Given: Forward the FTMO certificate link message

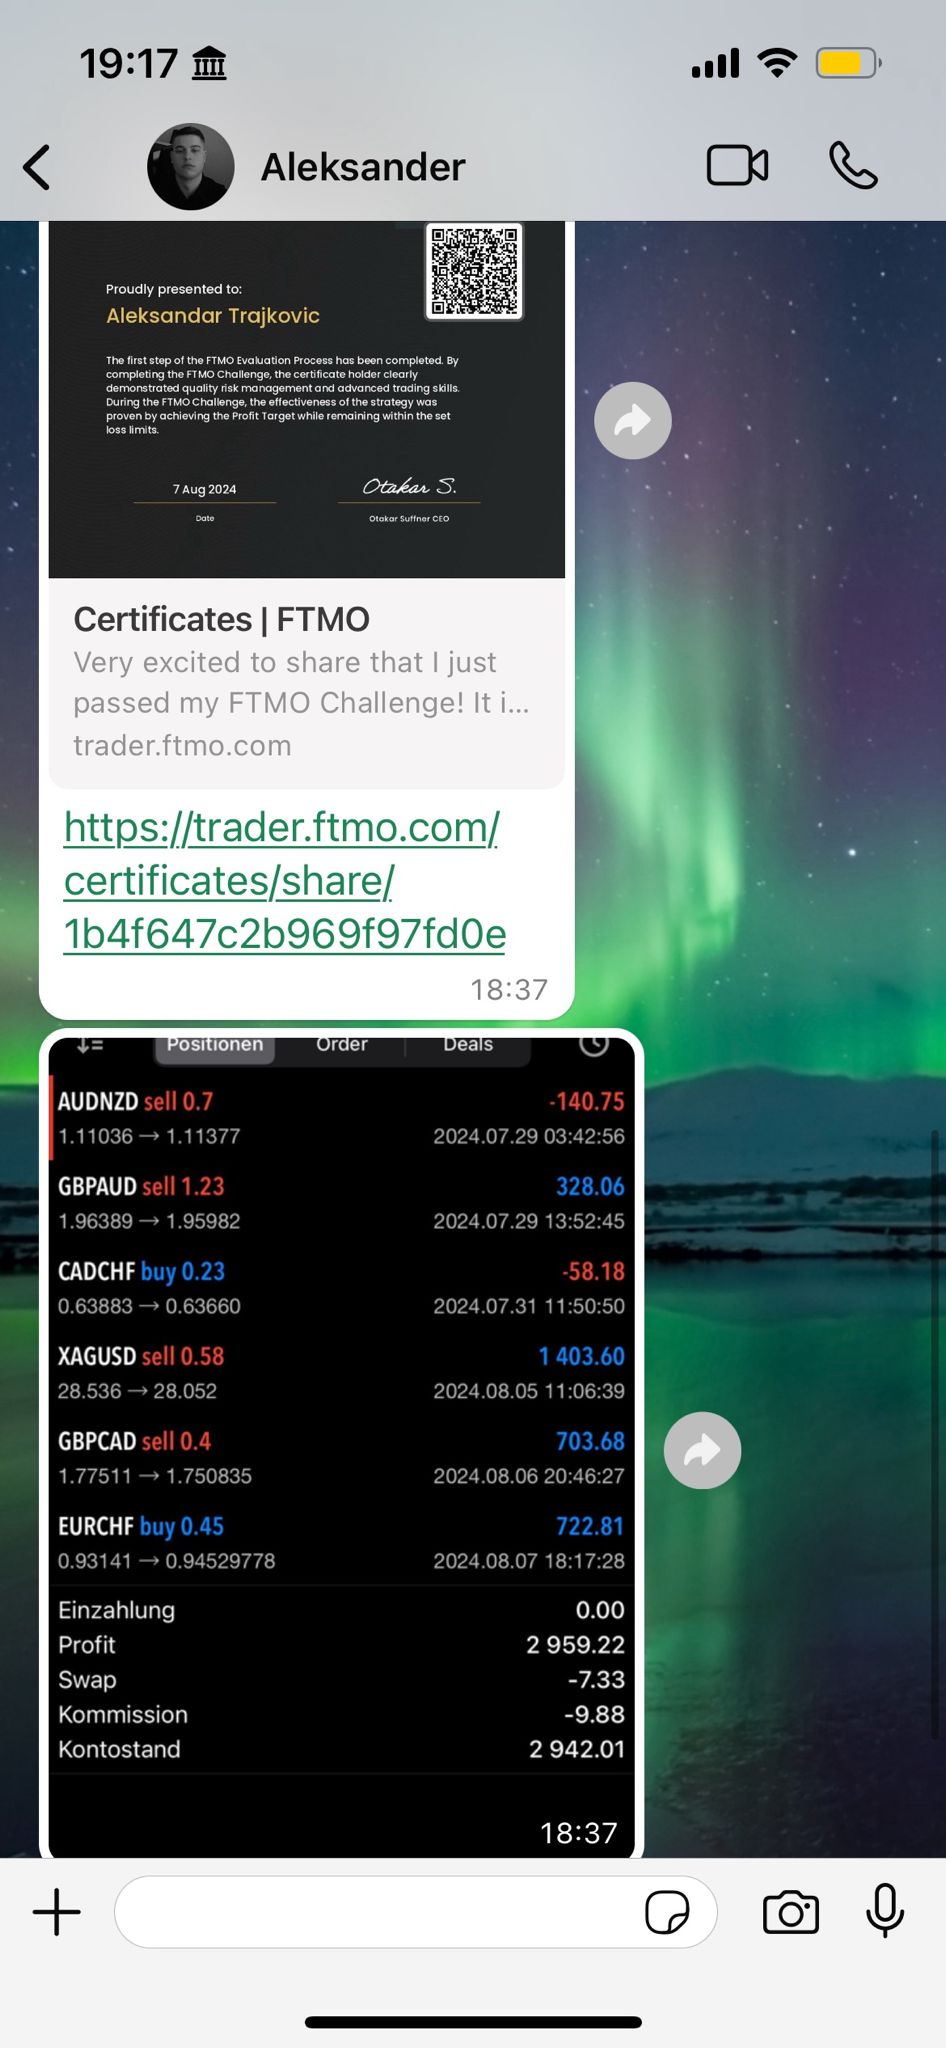Looking at the screenshot, I should click(x=633, y=421).
